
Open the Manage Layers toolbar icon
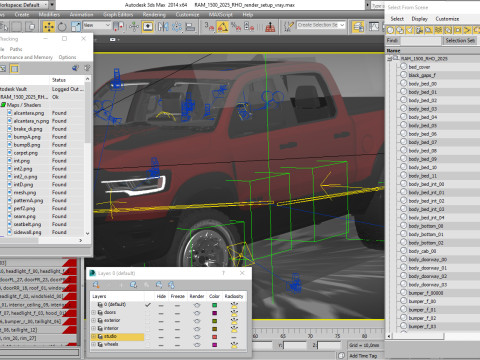[358, 26]
